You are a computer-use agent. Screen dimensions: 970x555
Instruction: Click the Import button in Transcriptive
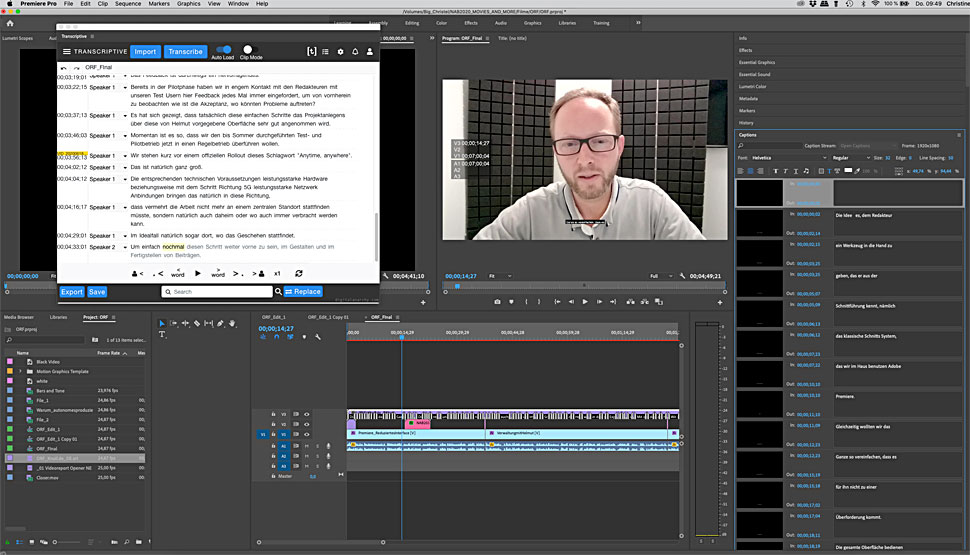(145, 51)
